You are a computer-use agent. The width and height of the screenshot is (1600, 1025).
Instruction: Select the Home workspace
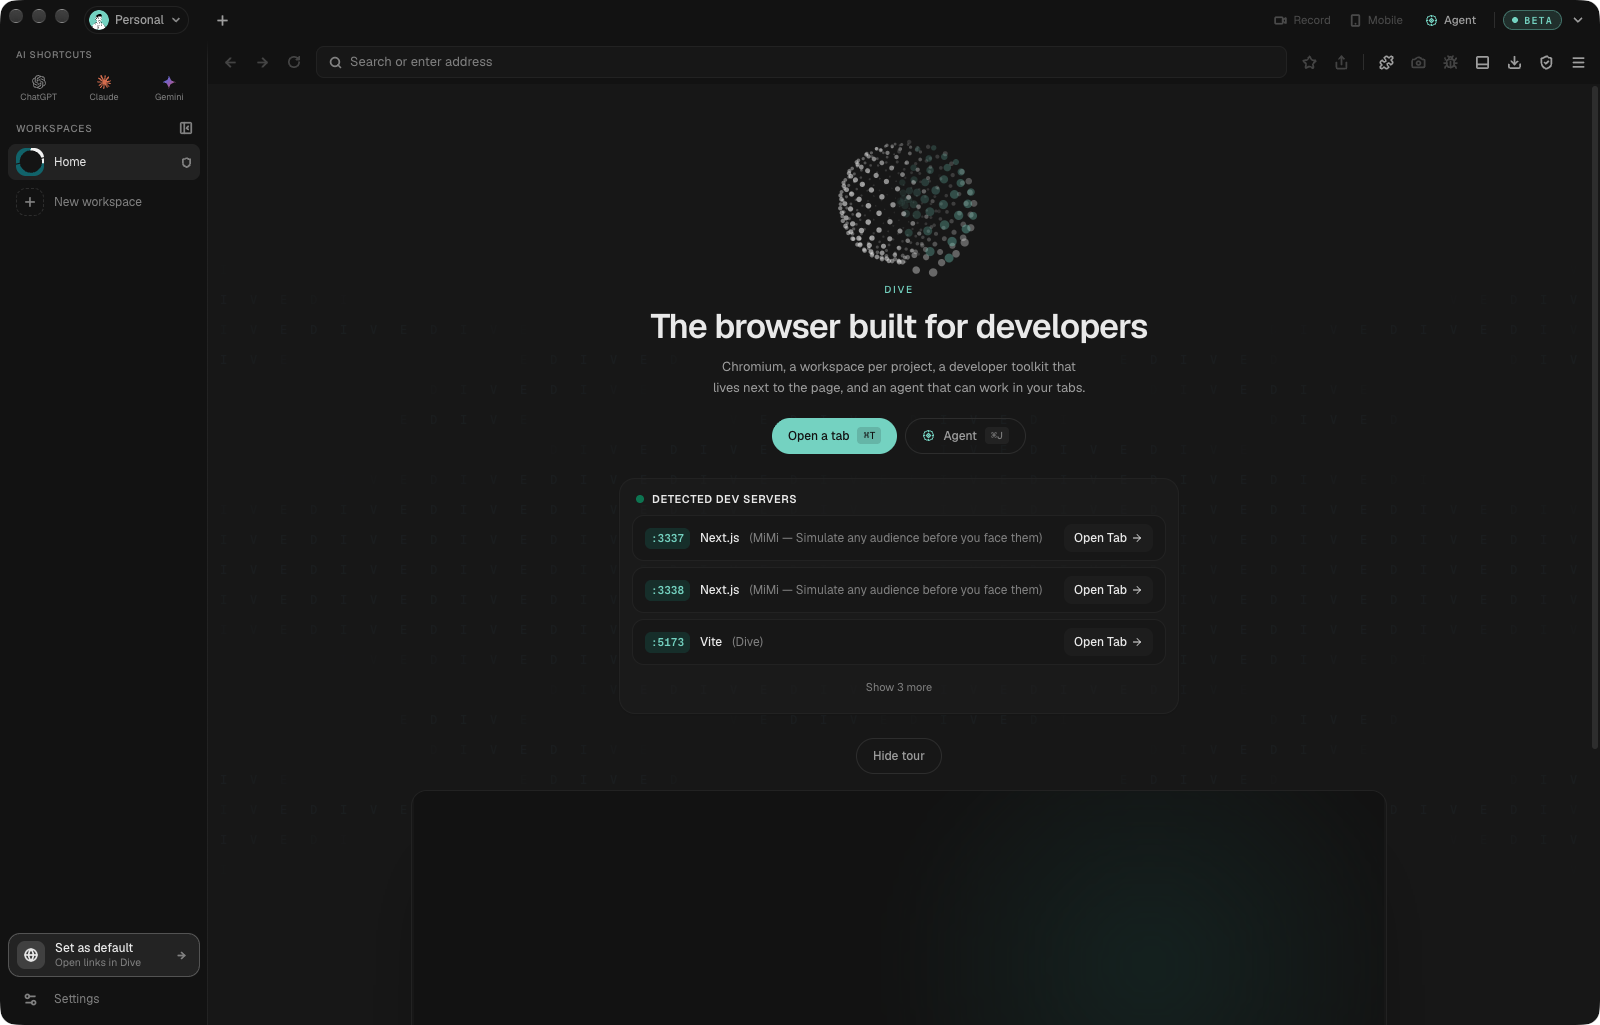coord(104,162)
